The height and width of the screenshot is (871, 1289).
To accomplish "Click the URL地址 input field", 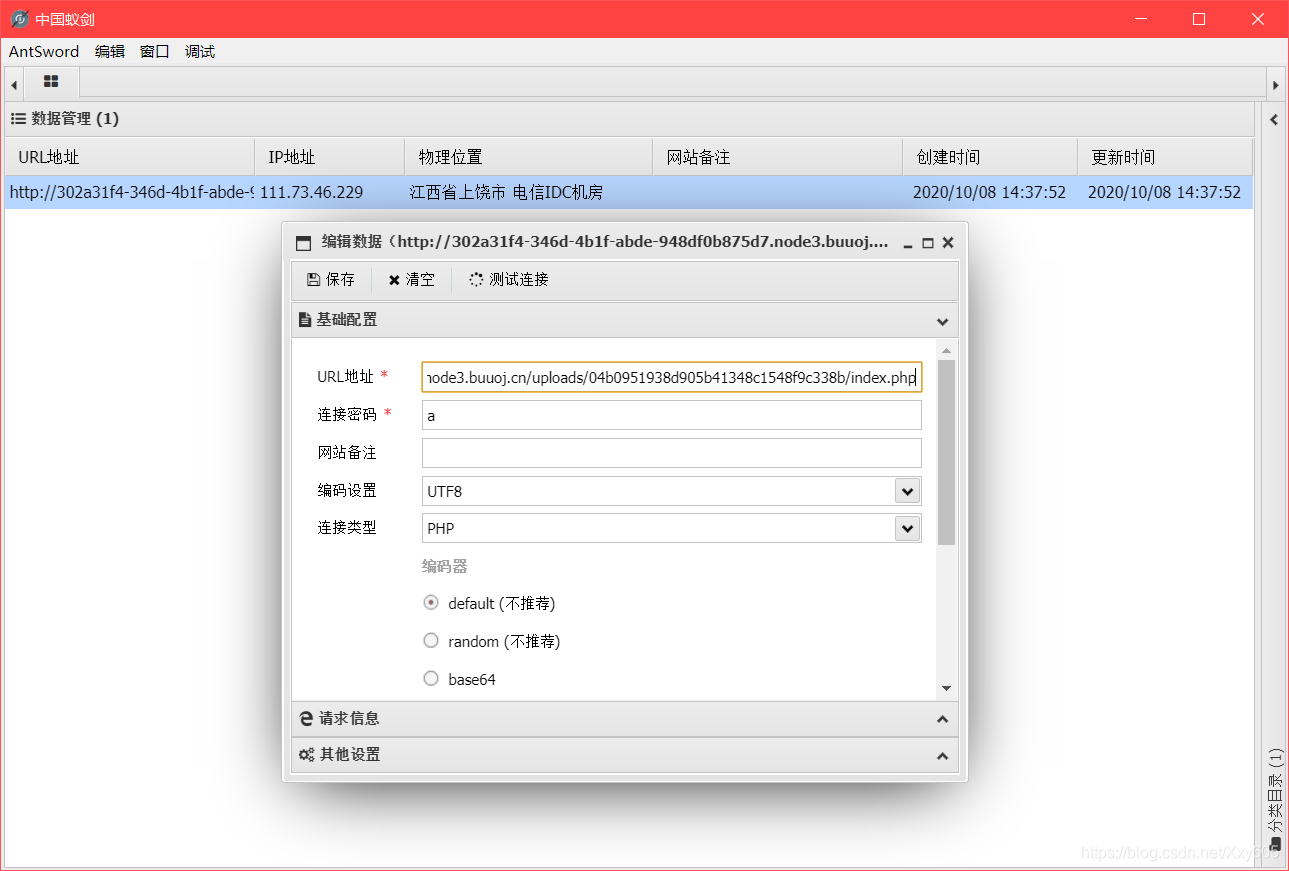I will point(672,377).
